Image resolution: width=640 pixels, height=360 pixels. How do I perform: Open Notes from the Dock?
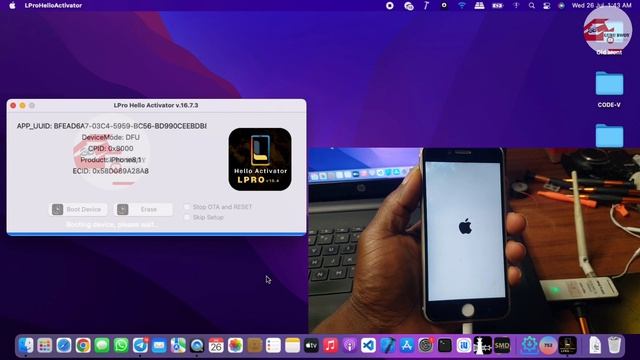click(292, 345)
